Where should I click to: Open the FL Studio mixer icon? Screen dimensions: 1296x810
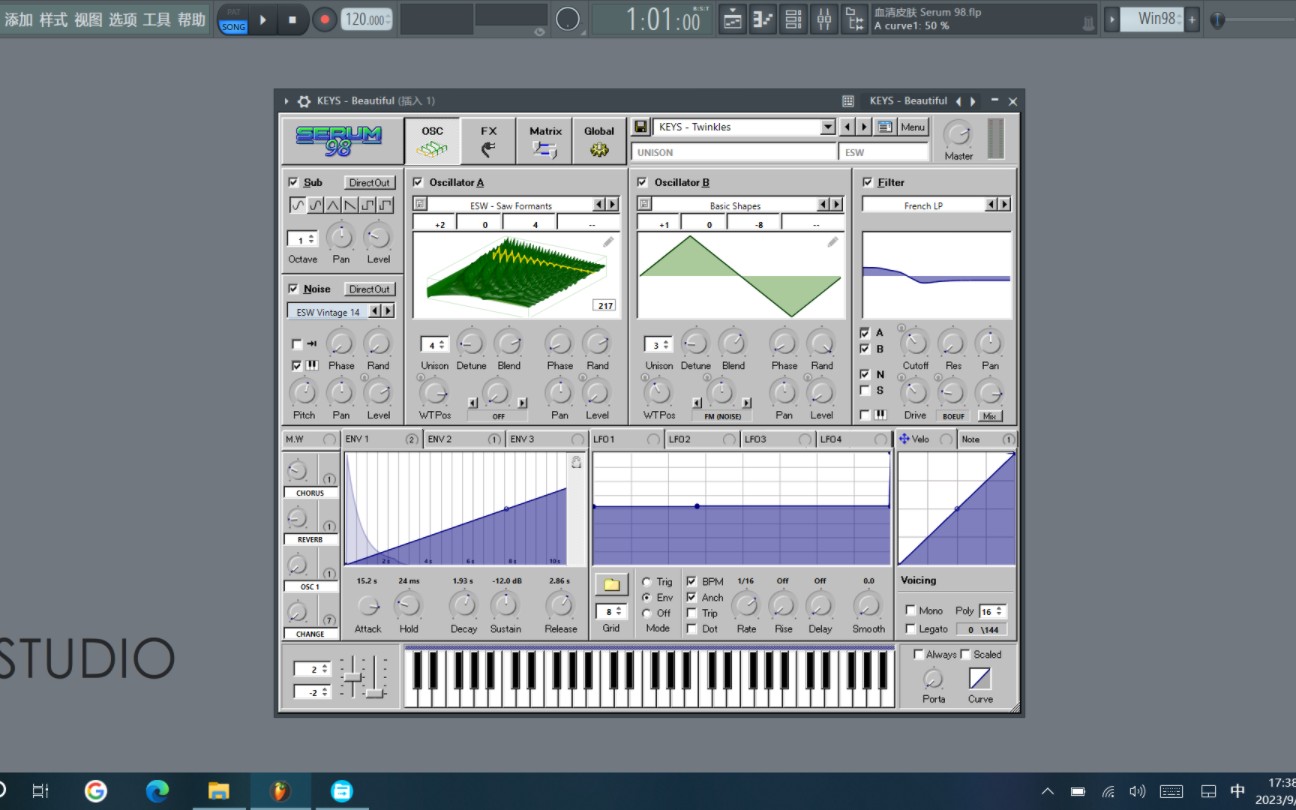[823, 19]
